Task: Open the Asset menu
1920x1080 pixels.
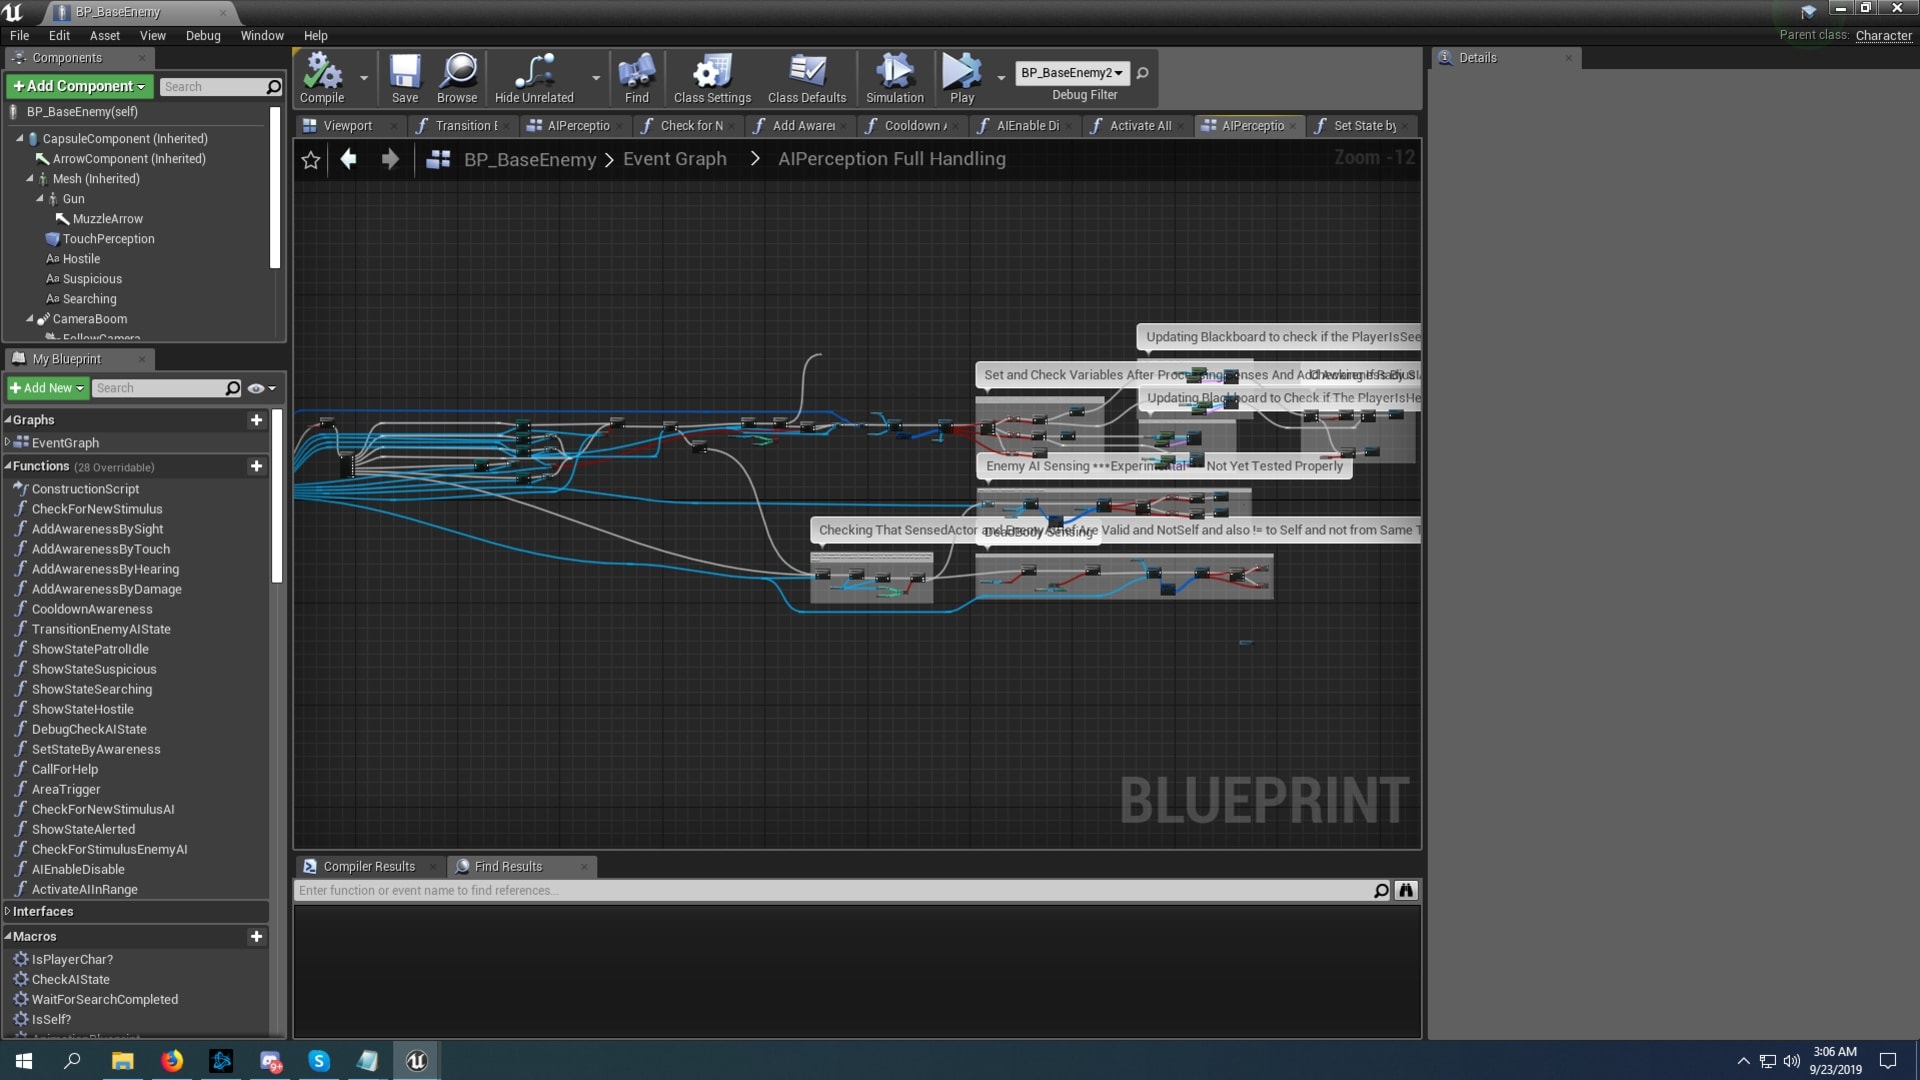Action: tap(105, 35)
